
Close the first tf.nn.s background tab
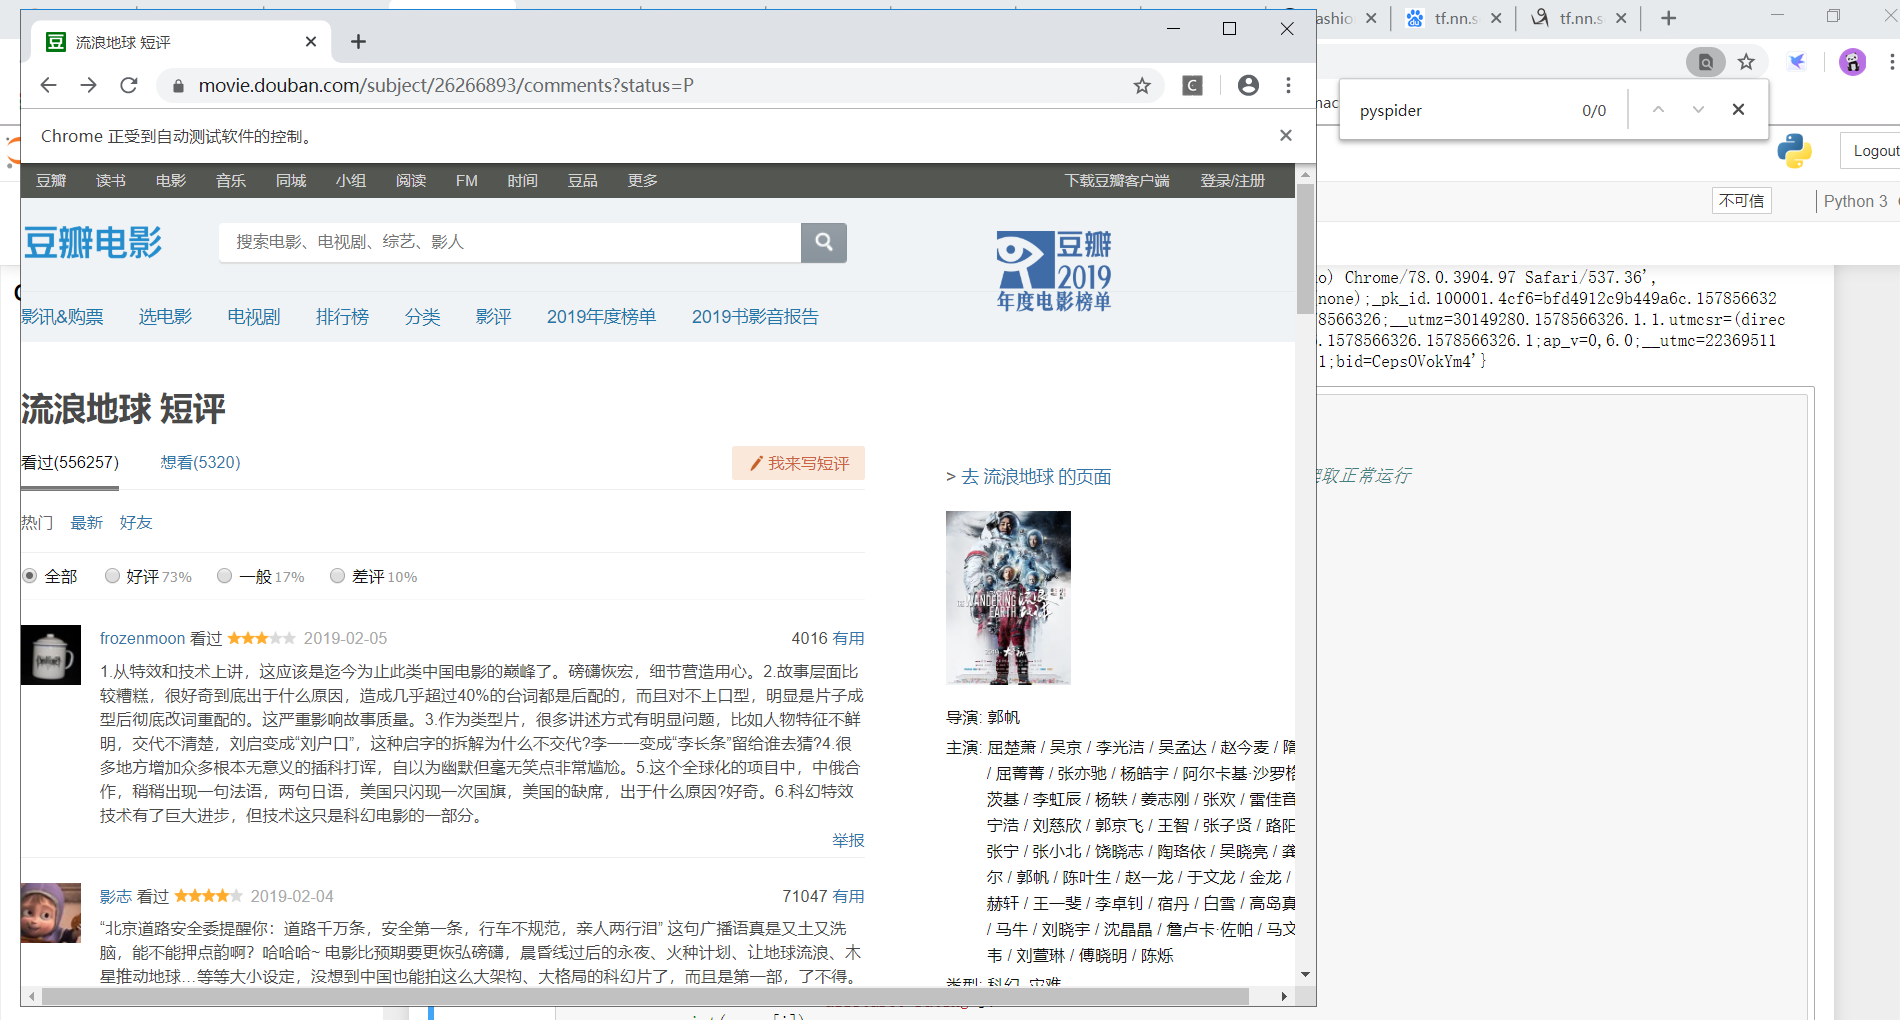tap(1496, 18)
